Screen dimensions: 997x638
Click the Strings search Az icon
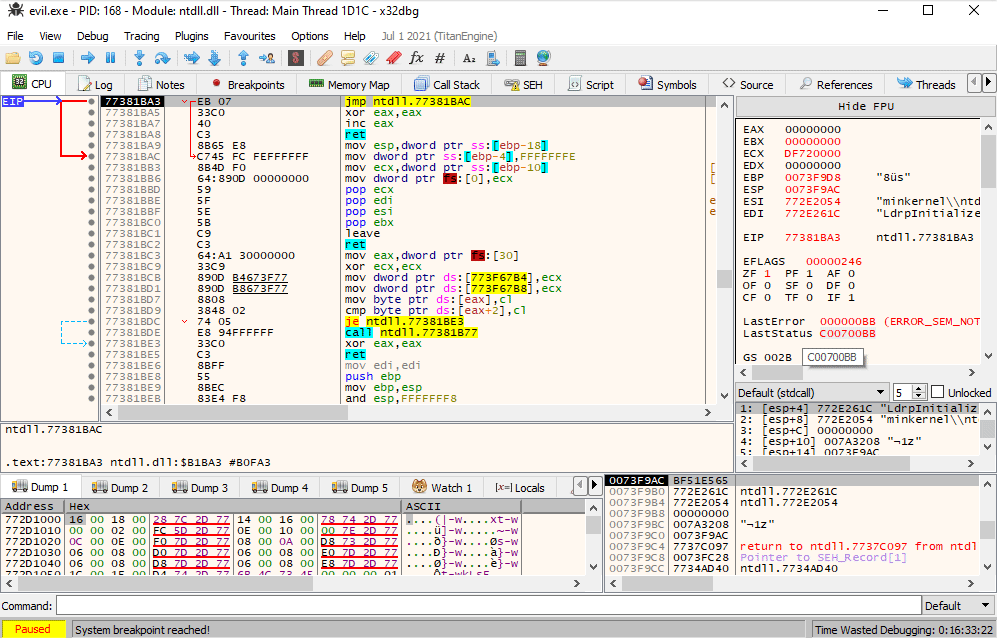(469, 59)
